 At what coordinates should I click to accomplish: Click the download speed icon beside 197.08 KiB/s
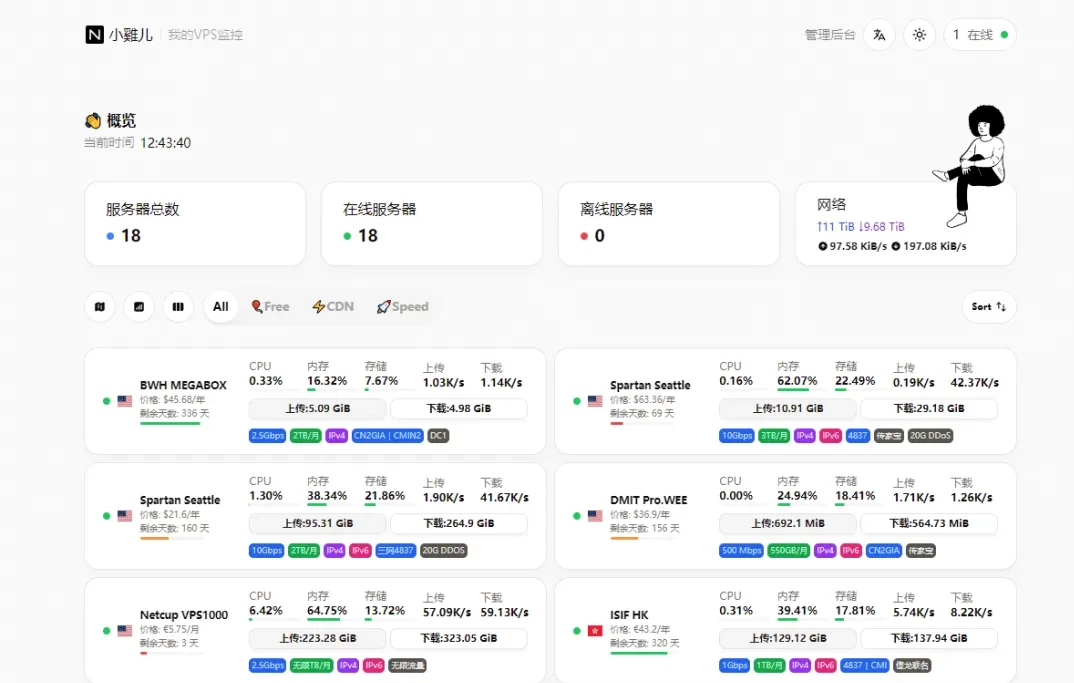tap(895, 246)
